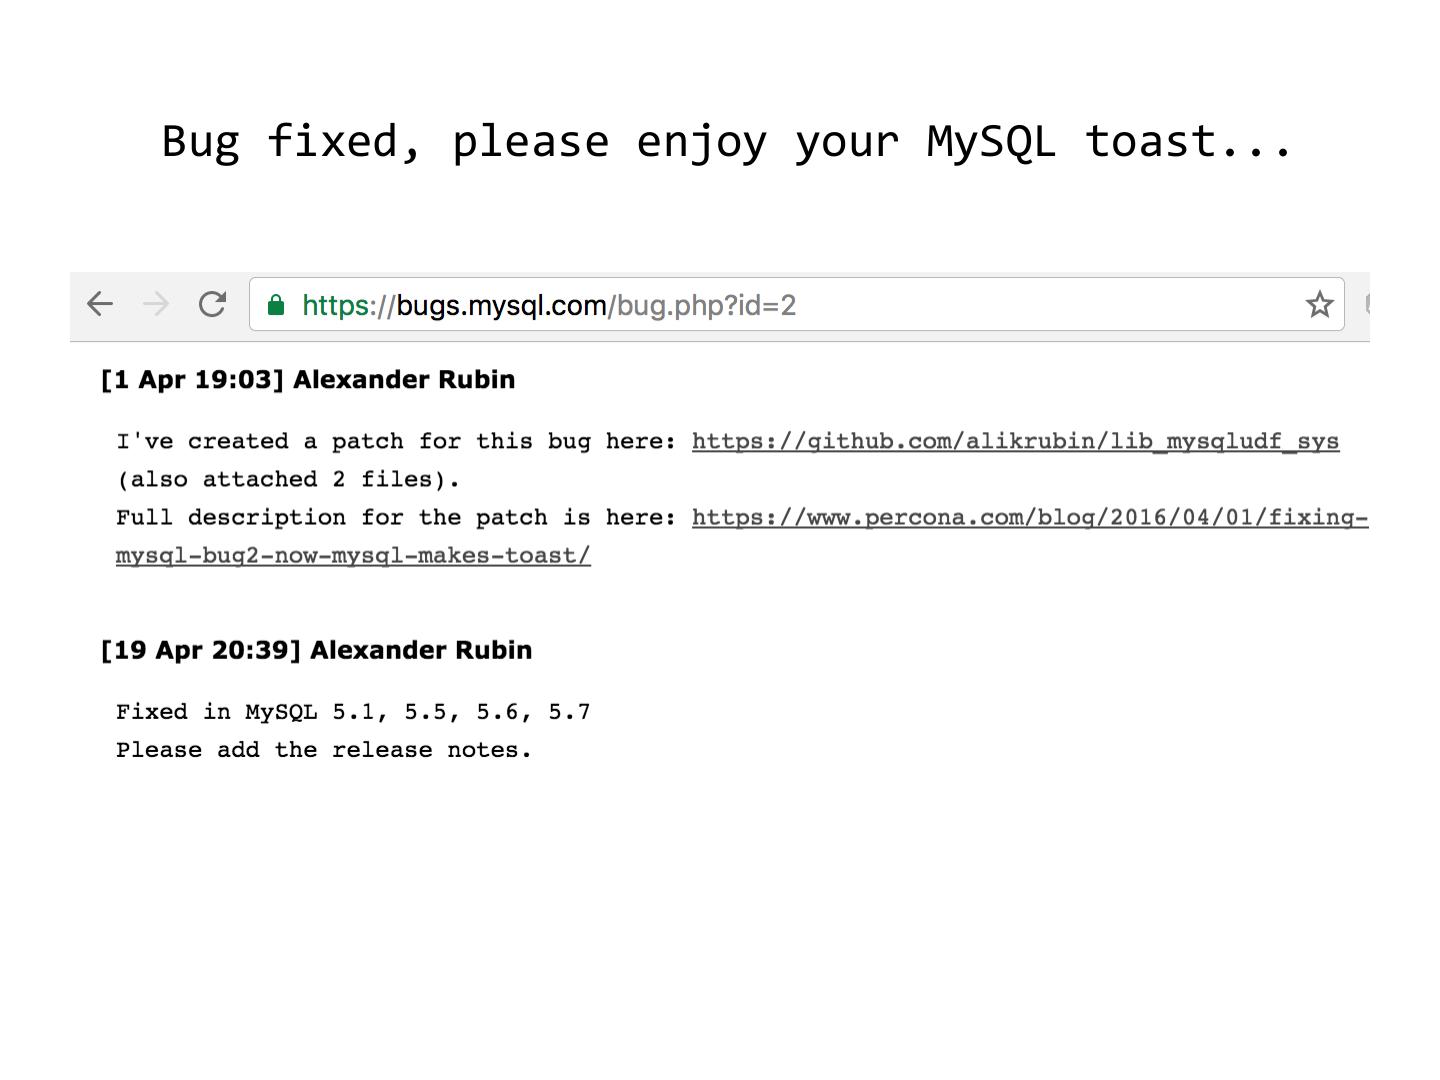Click the slide title about MySQL toast
Image resolution: width=1440 pixels, height=1080 pixels.
click(727, 141)
